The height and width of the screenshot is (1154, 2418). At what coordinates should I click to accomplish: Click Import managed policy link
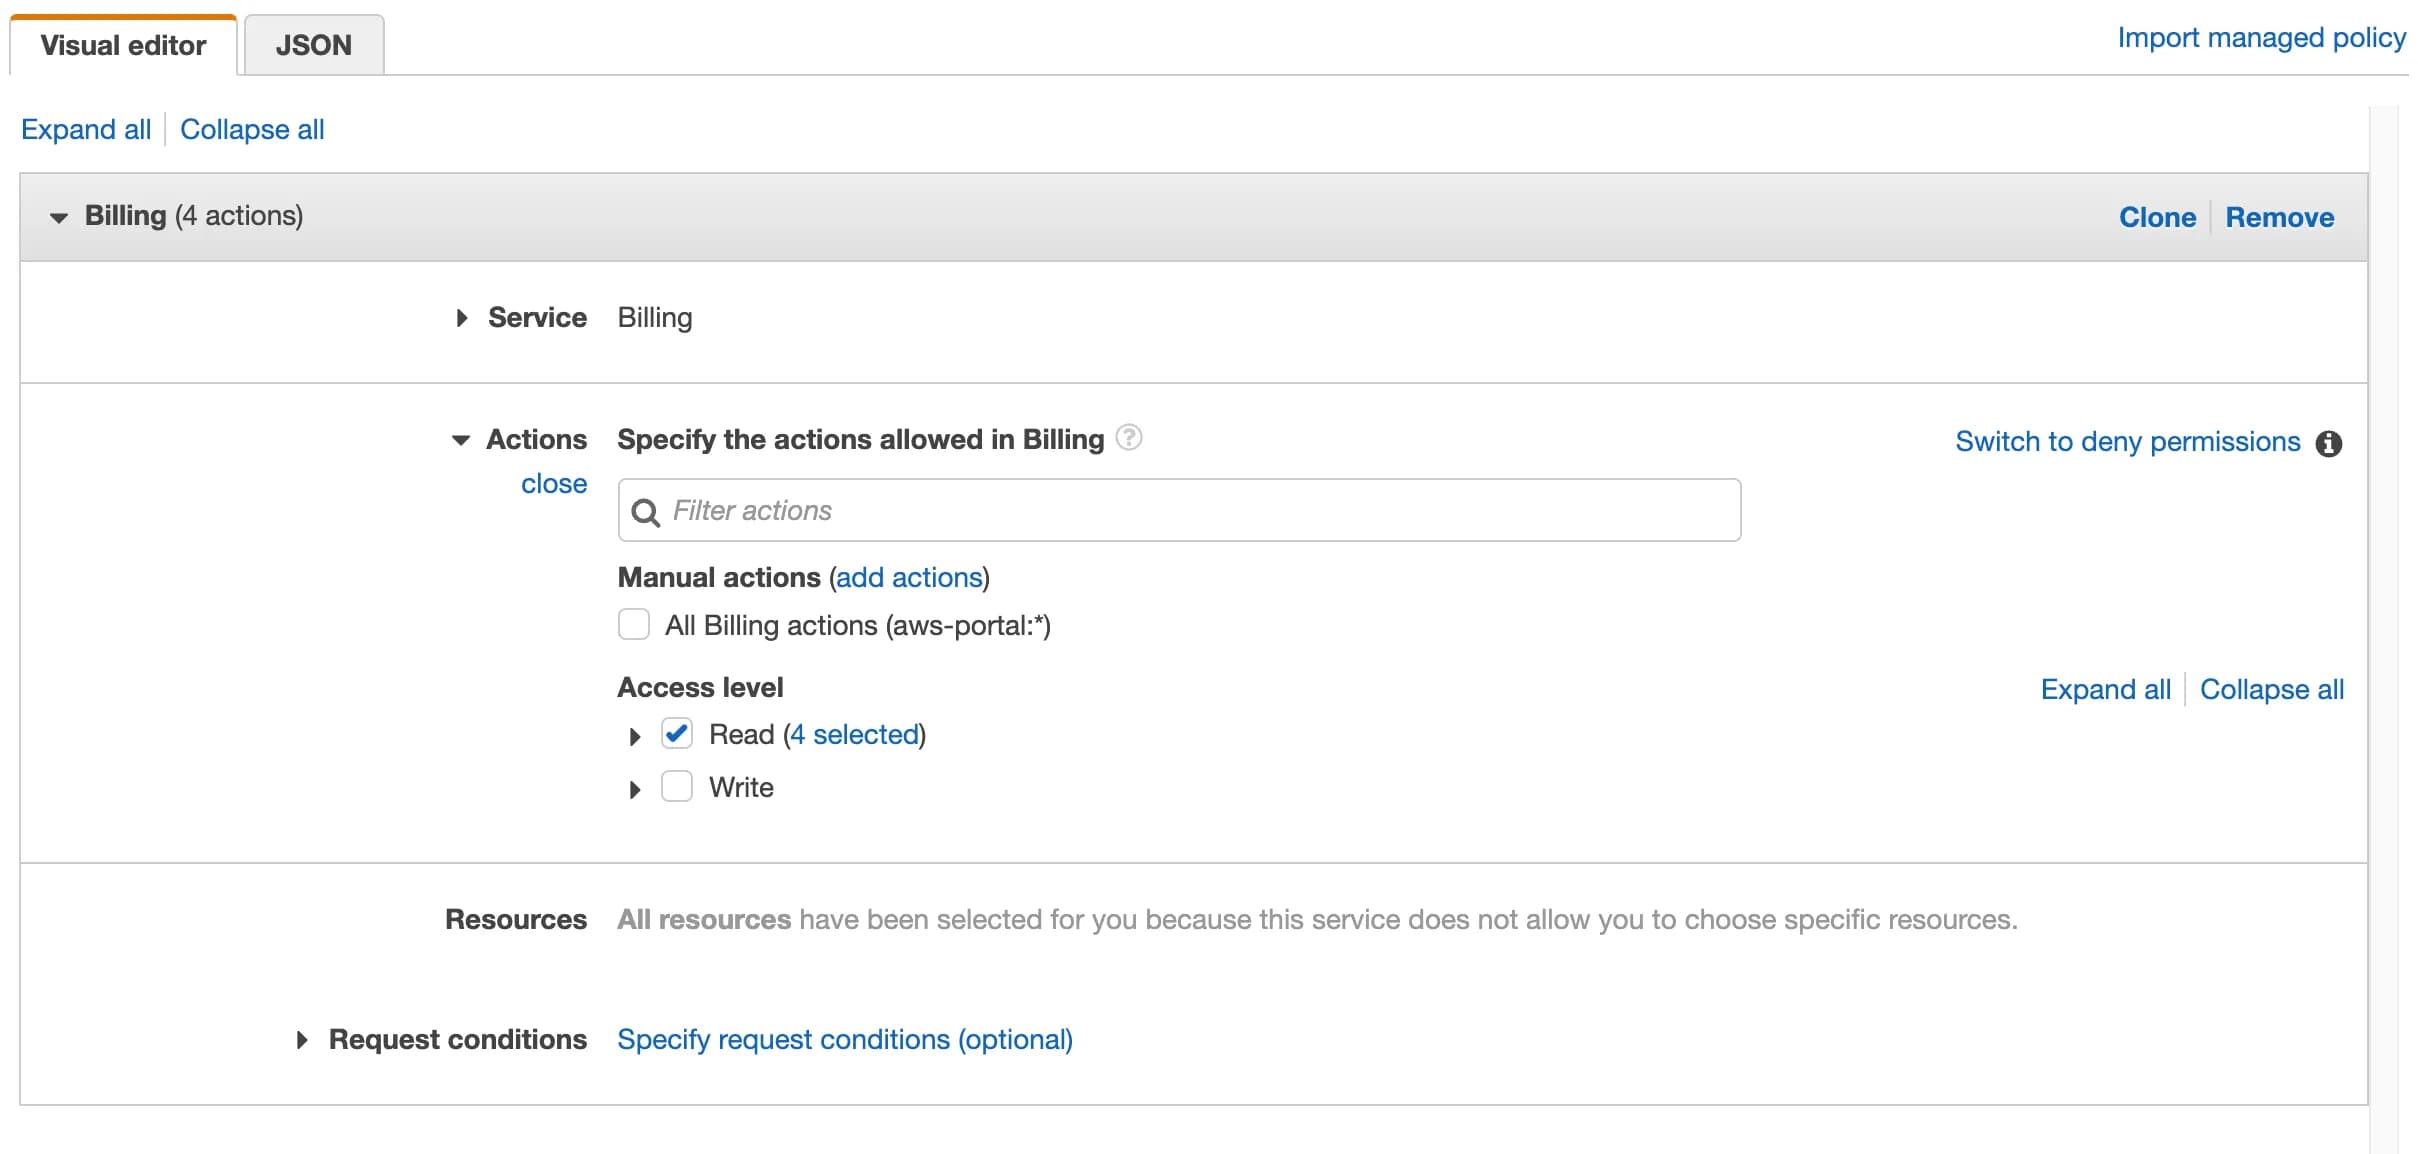(x=2260, y=38)
